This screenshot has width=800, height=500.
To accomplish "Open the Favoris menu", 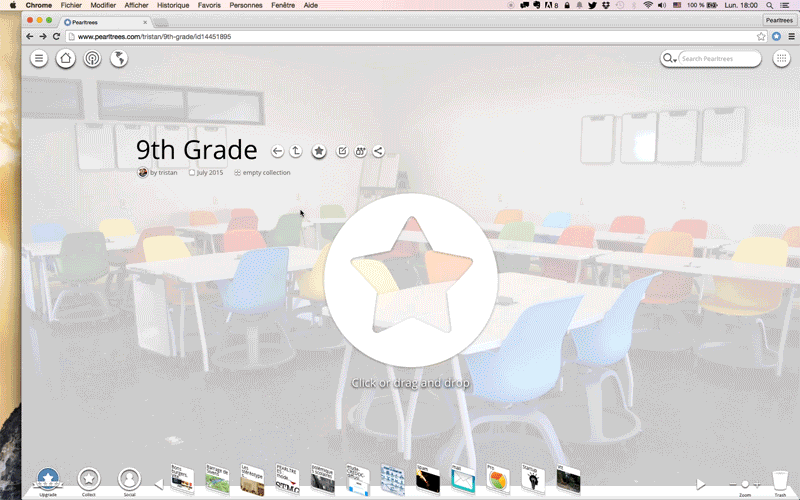I will click(209, 5).
